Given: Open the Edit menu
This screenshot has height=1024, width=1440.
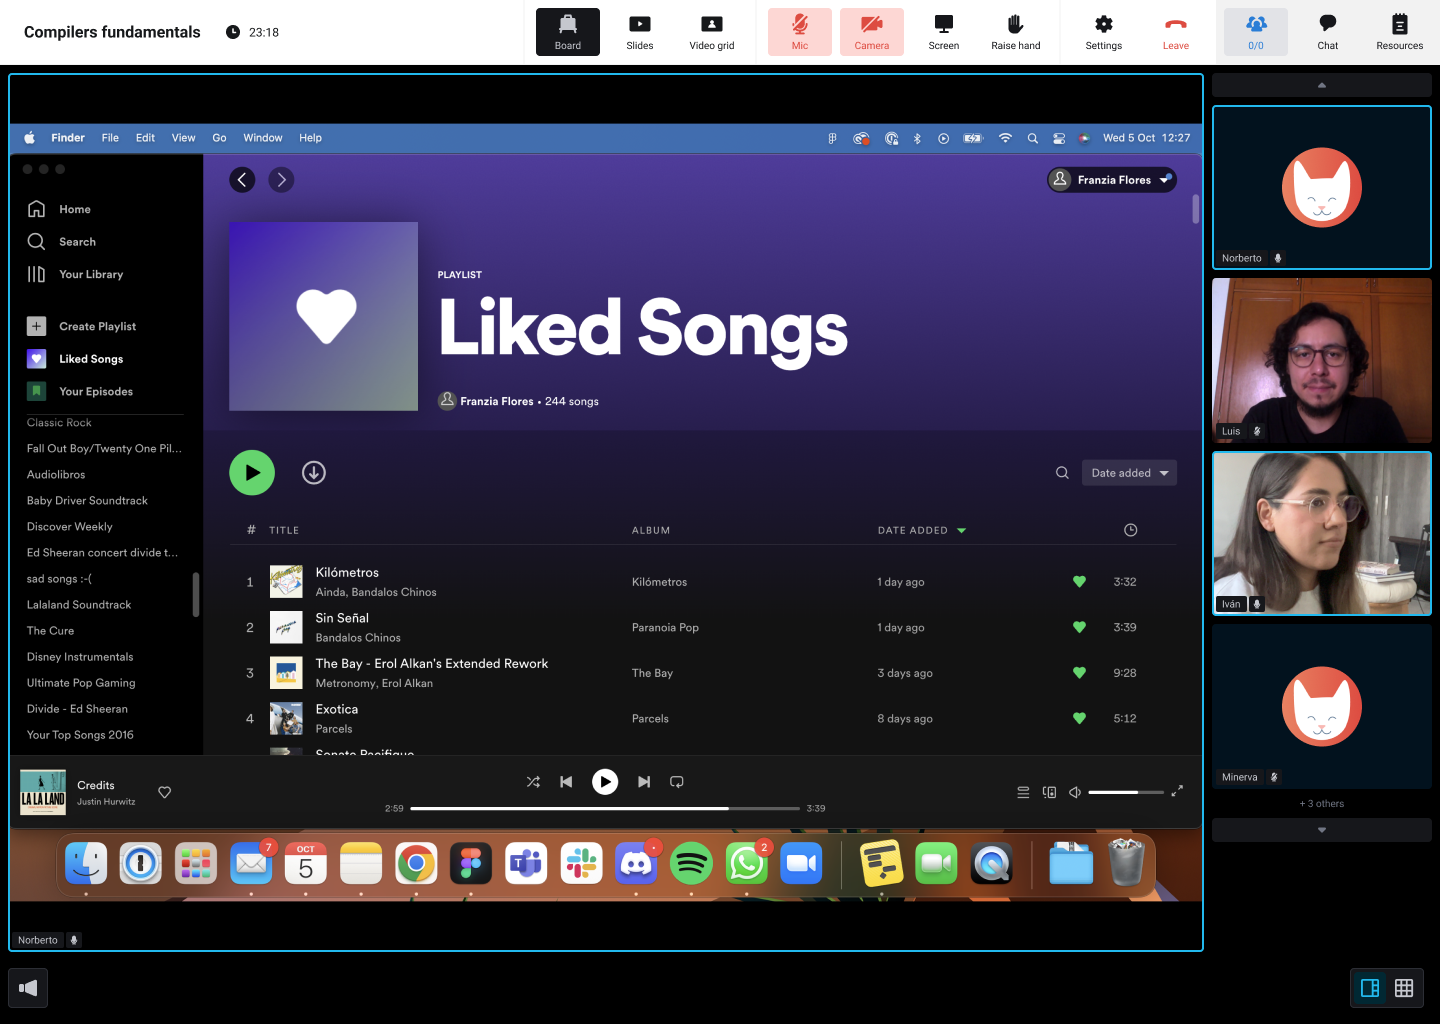Looking at the screenshot, I should coord(145,138).
